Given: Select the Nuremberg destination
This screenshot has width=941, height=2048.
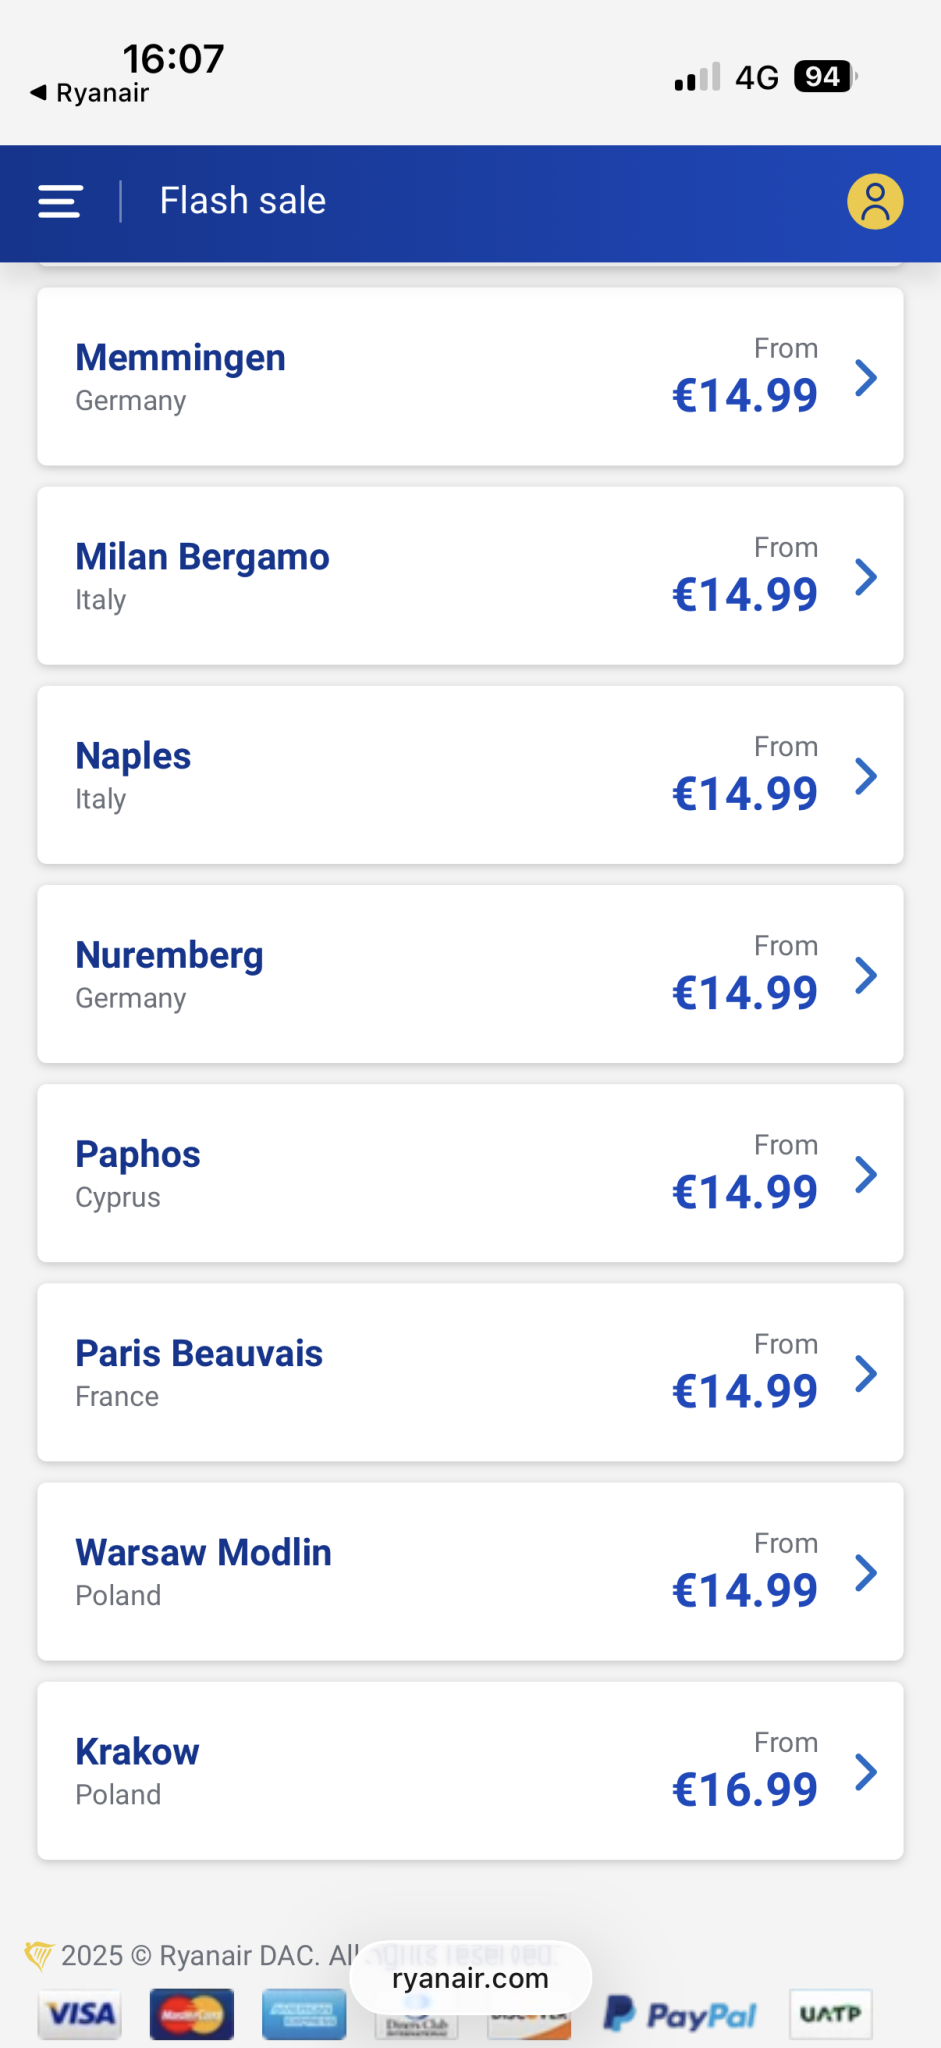Looking at the screenshot, I should click(169, 955).
